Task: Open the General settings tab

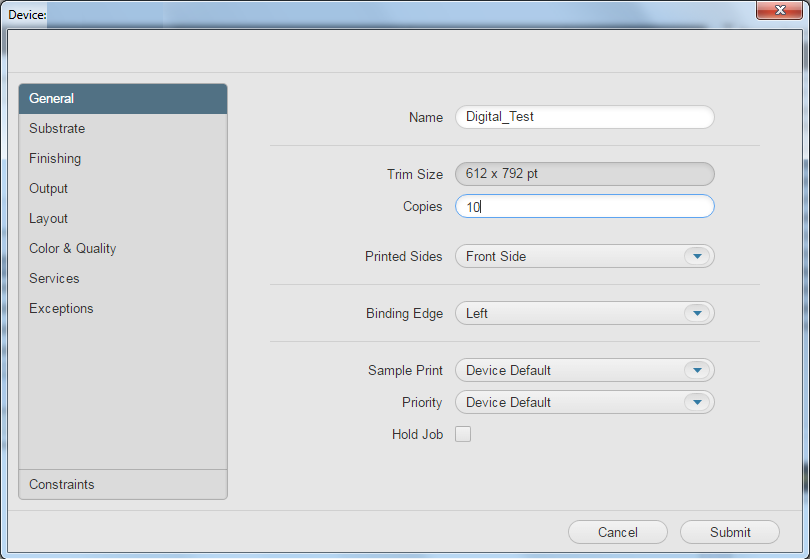Action: coord(123,99)
